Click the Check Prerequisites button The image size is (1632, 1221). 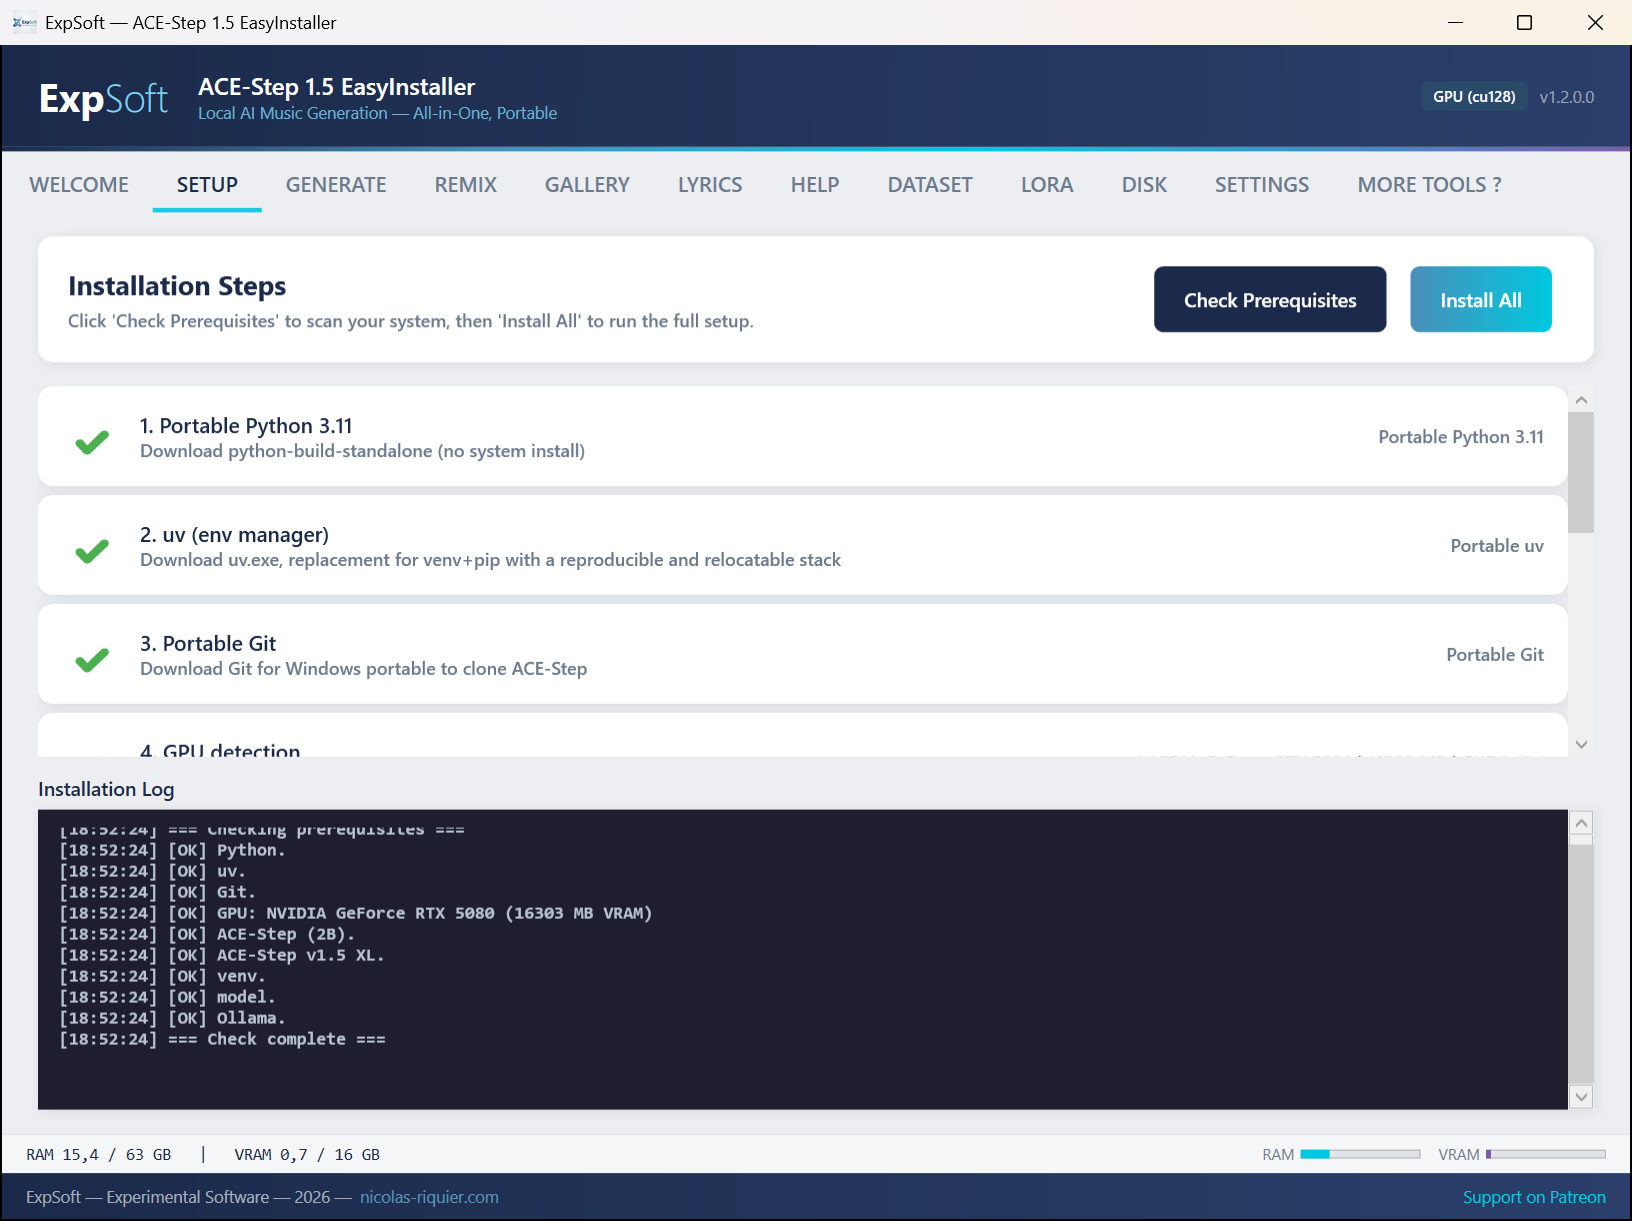[1270, 299]
